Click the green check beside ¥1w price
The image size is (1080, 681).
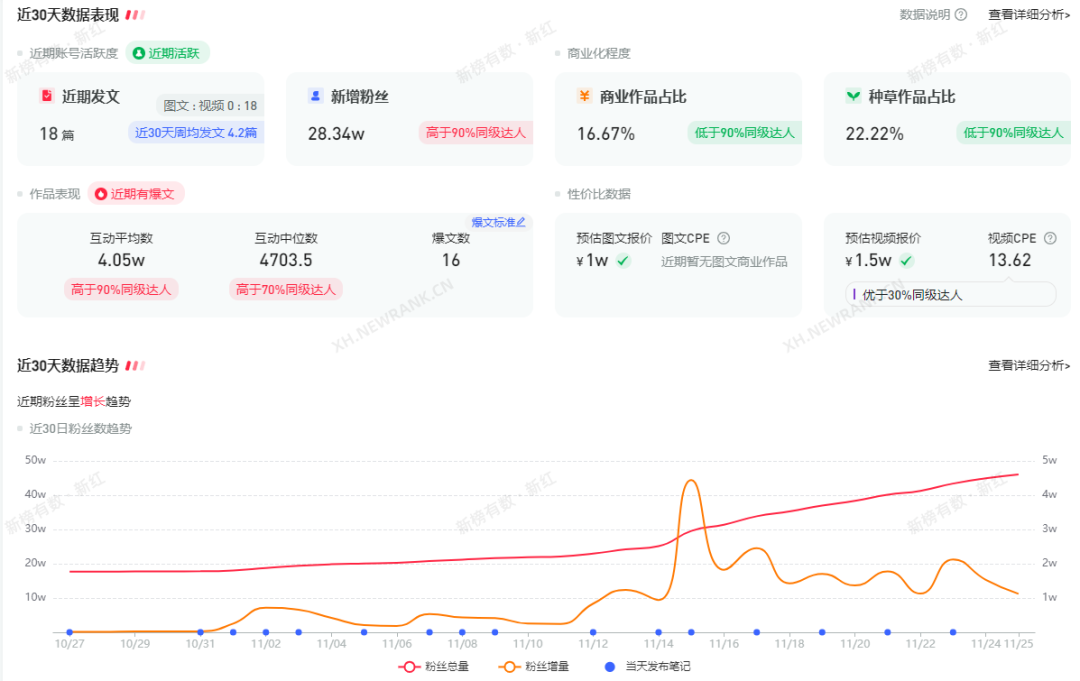click(x=623, y=261)
